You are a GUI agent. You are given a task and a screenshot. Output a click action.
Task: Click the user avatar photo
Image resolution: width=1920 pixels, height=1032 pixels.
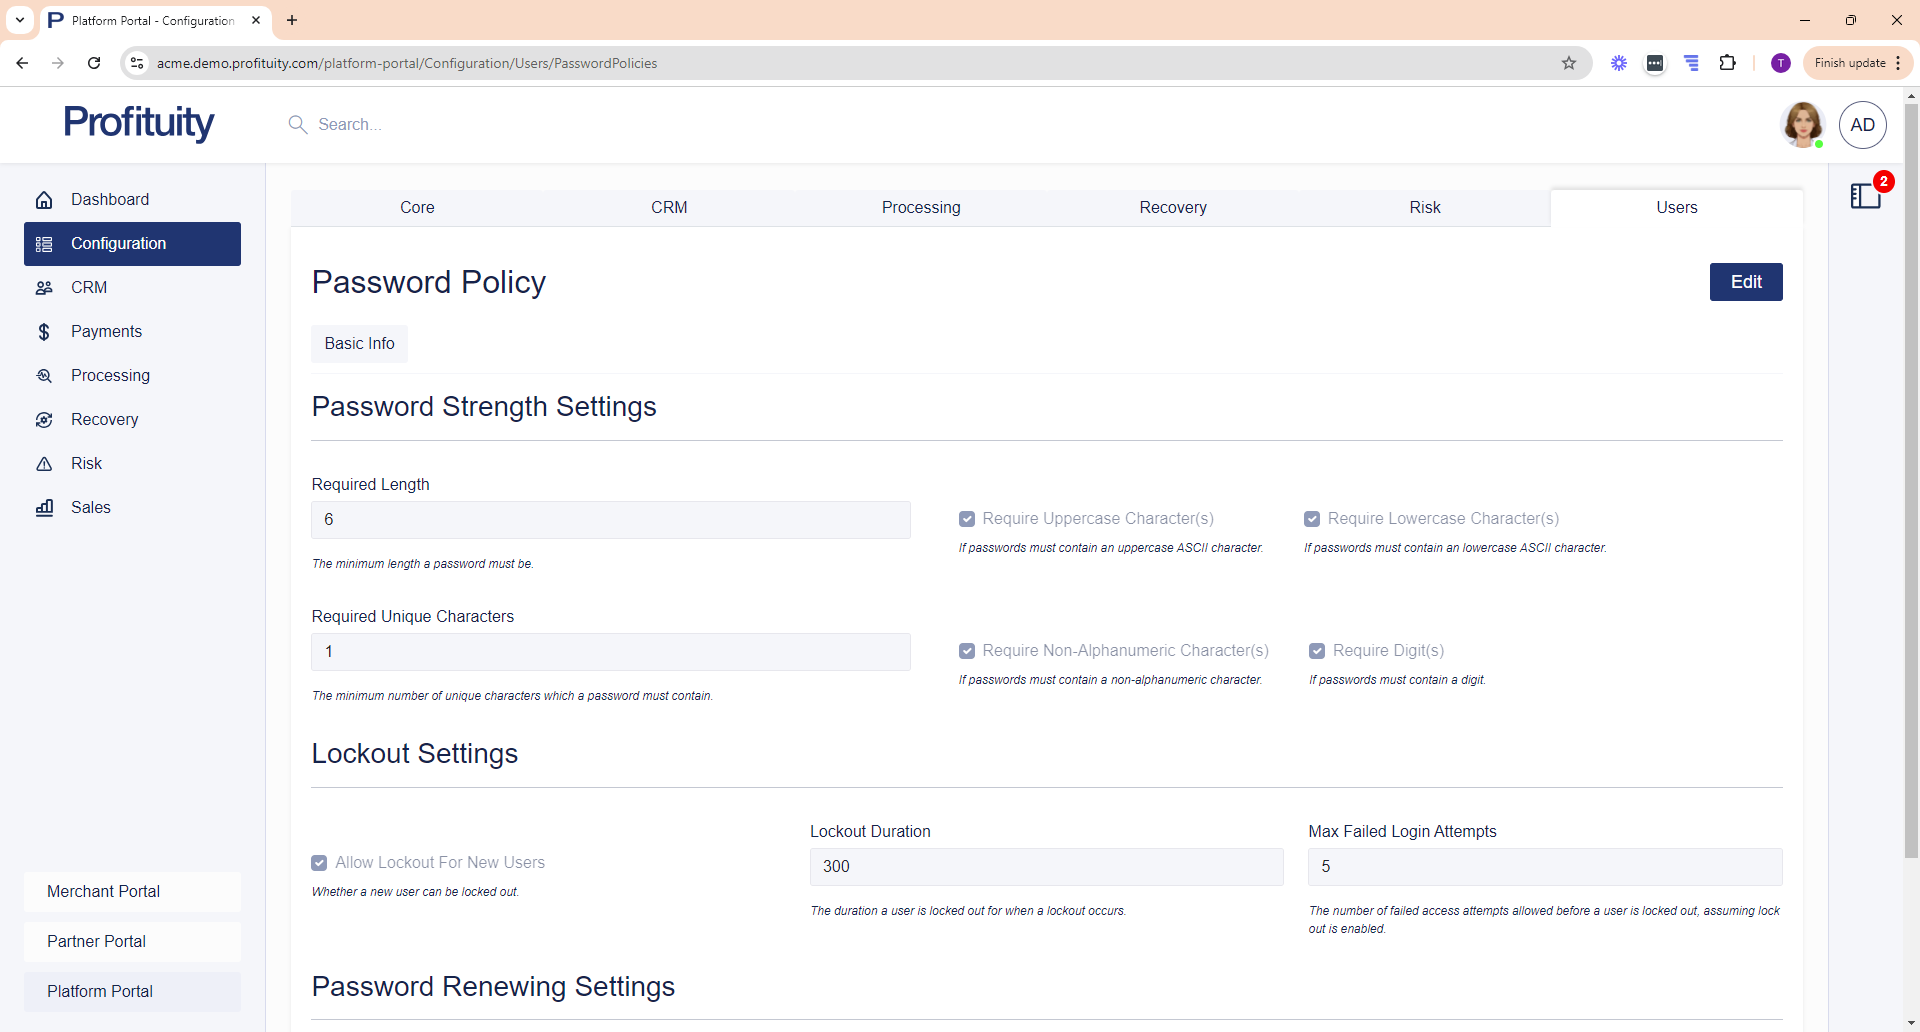point(1802,125)
